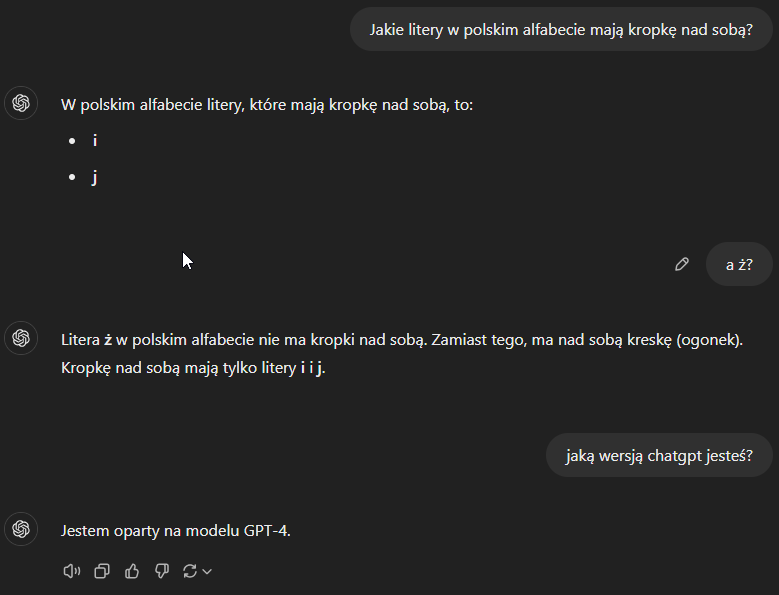
Task: Regenerate the last response
Action: [x=190, y=571]
